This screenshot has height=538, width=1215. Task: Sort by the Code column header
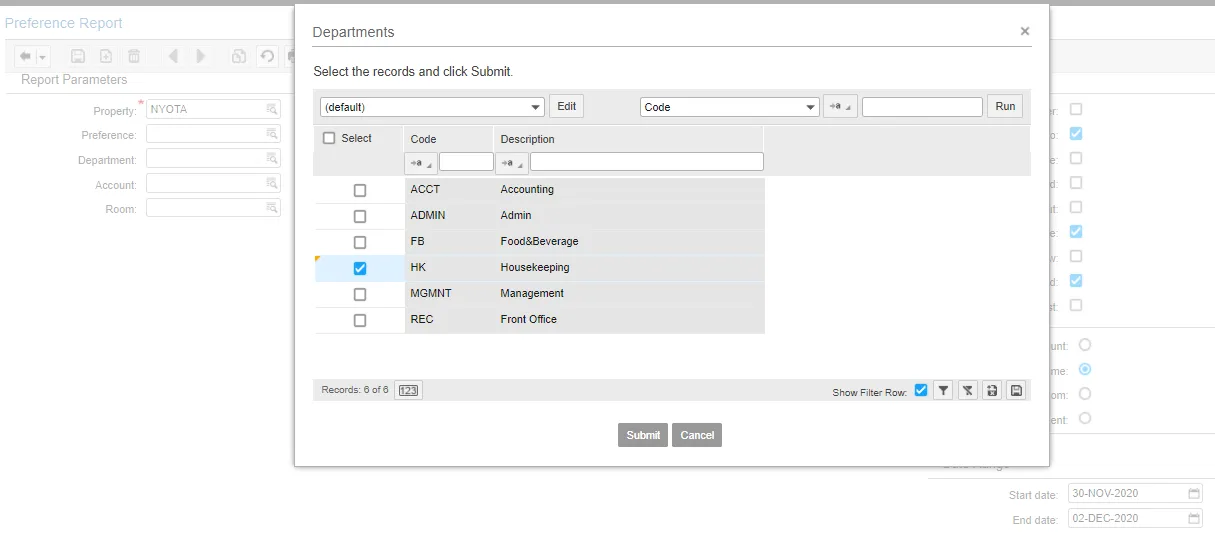click(424, 139)
